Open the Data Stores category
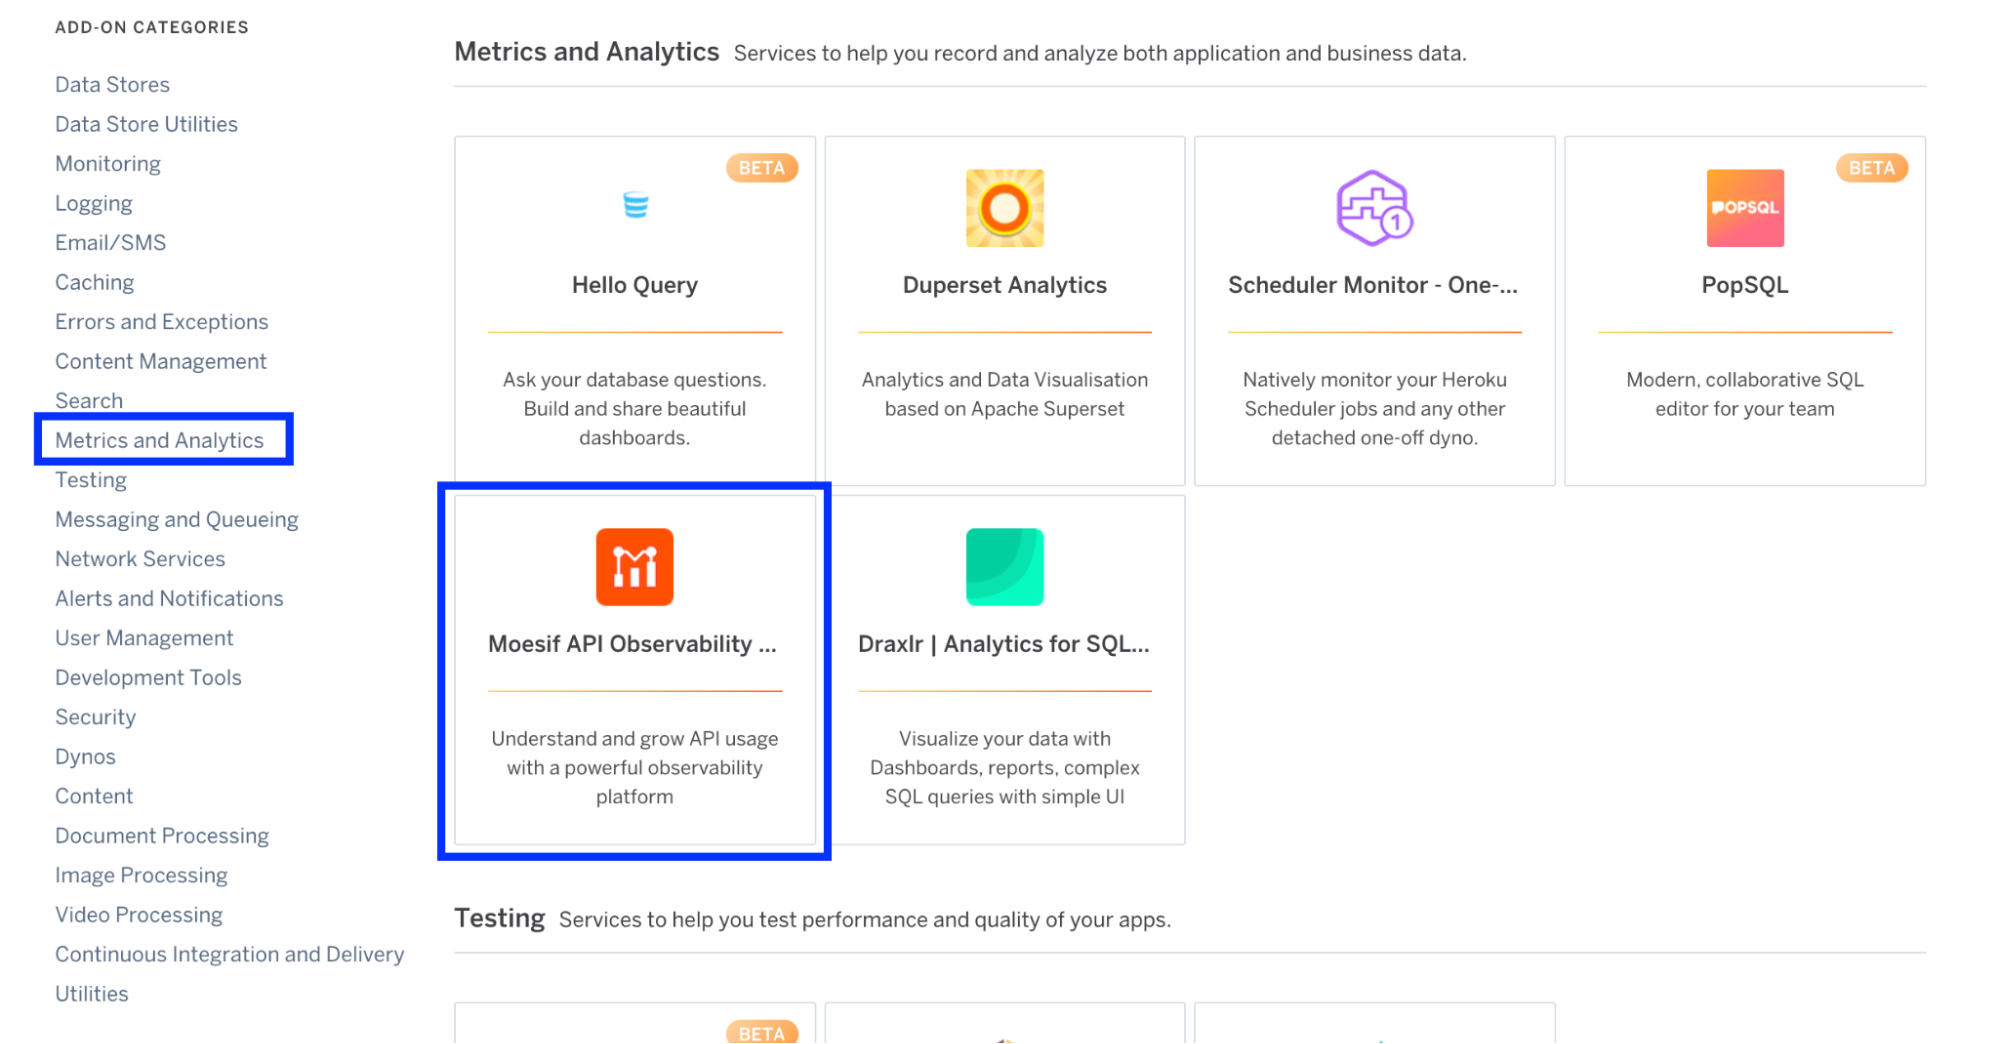This screenshot has width=1999, height=1044. (112, 84)
